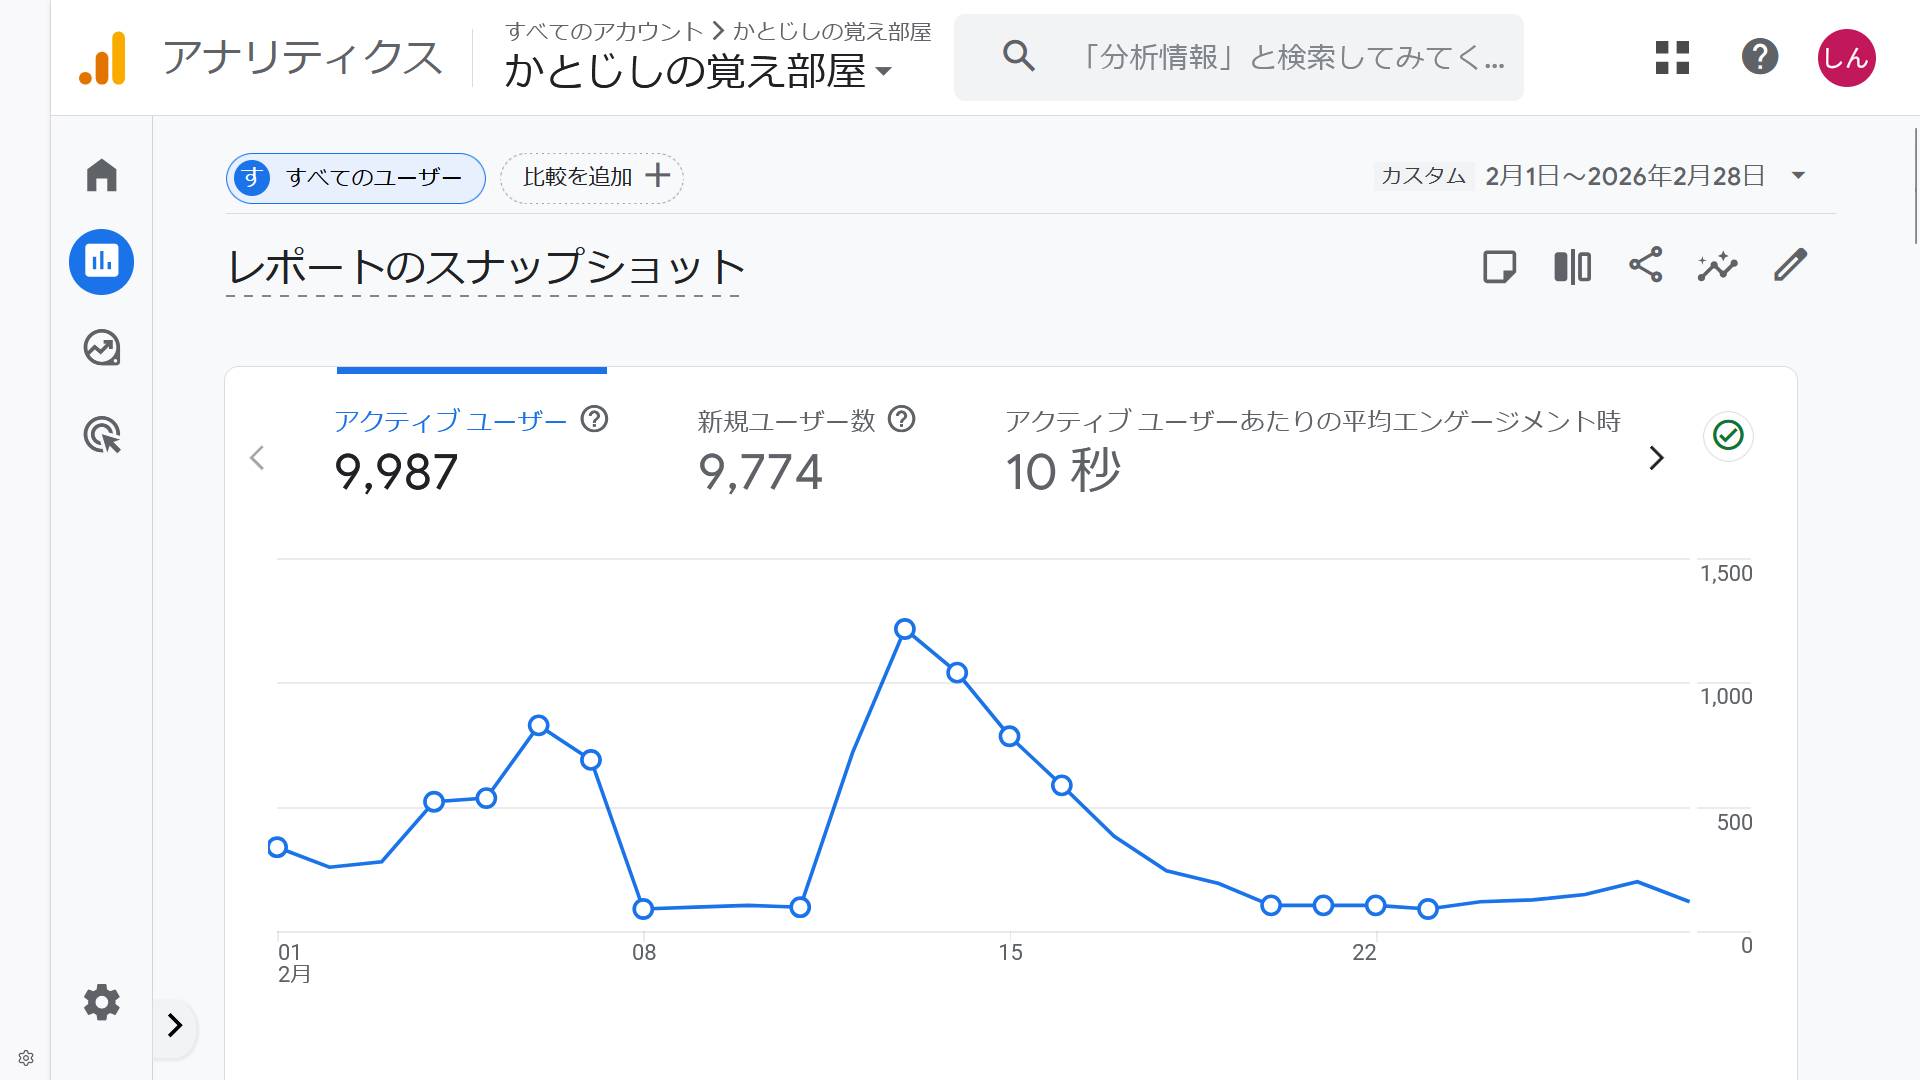Open the comparison panel icon near the report title

click(x=1571, y=266)
